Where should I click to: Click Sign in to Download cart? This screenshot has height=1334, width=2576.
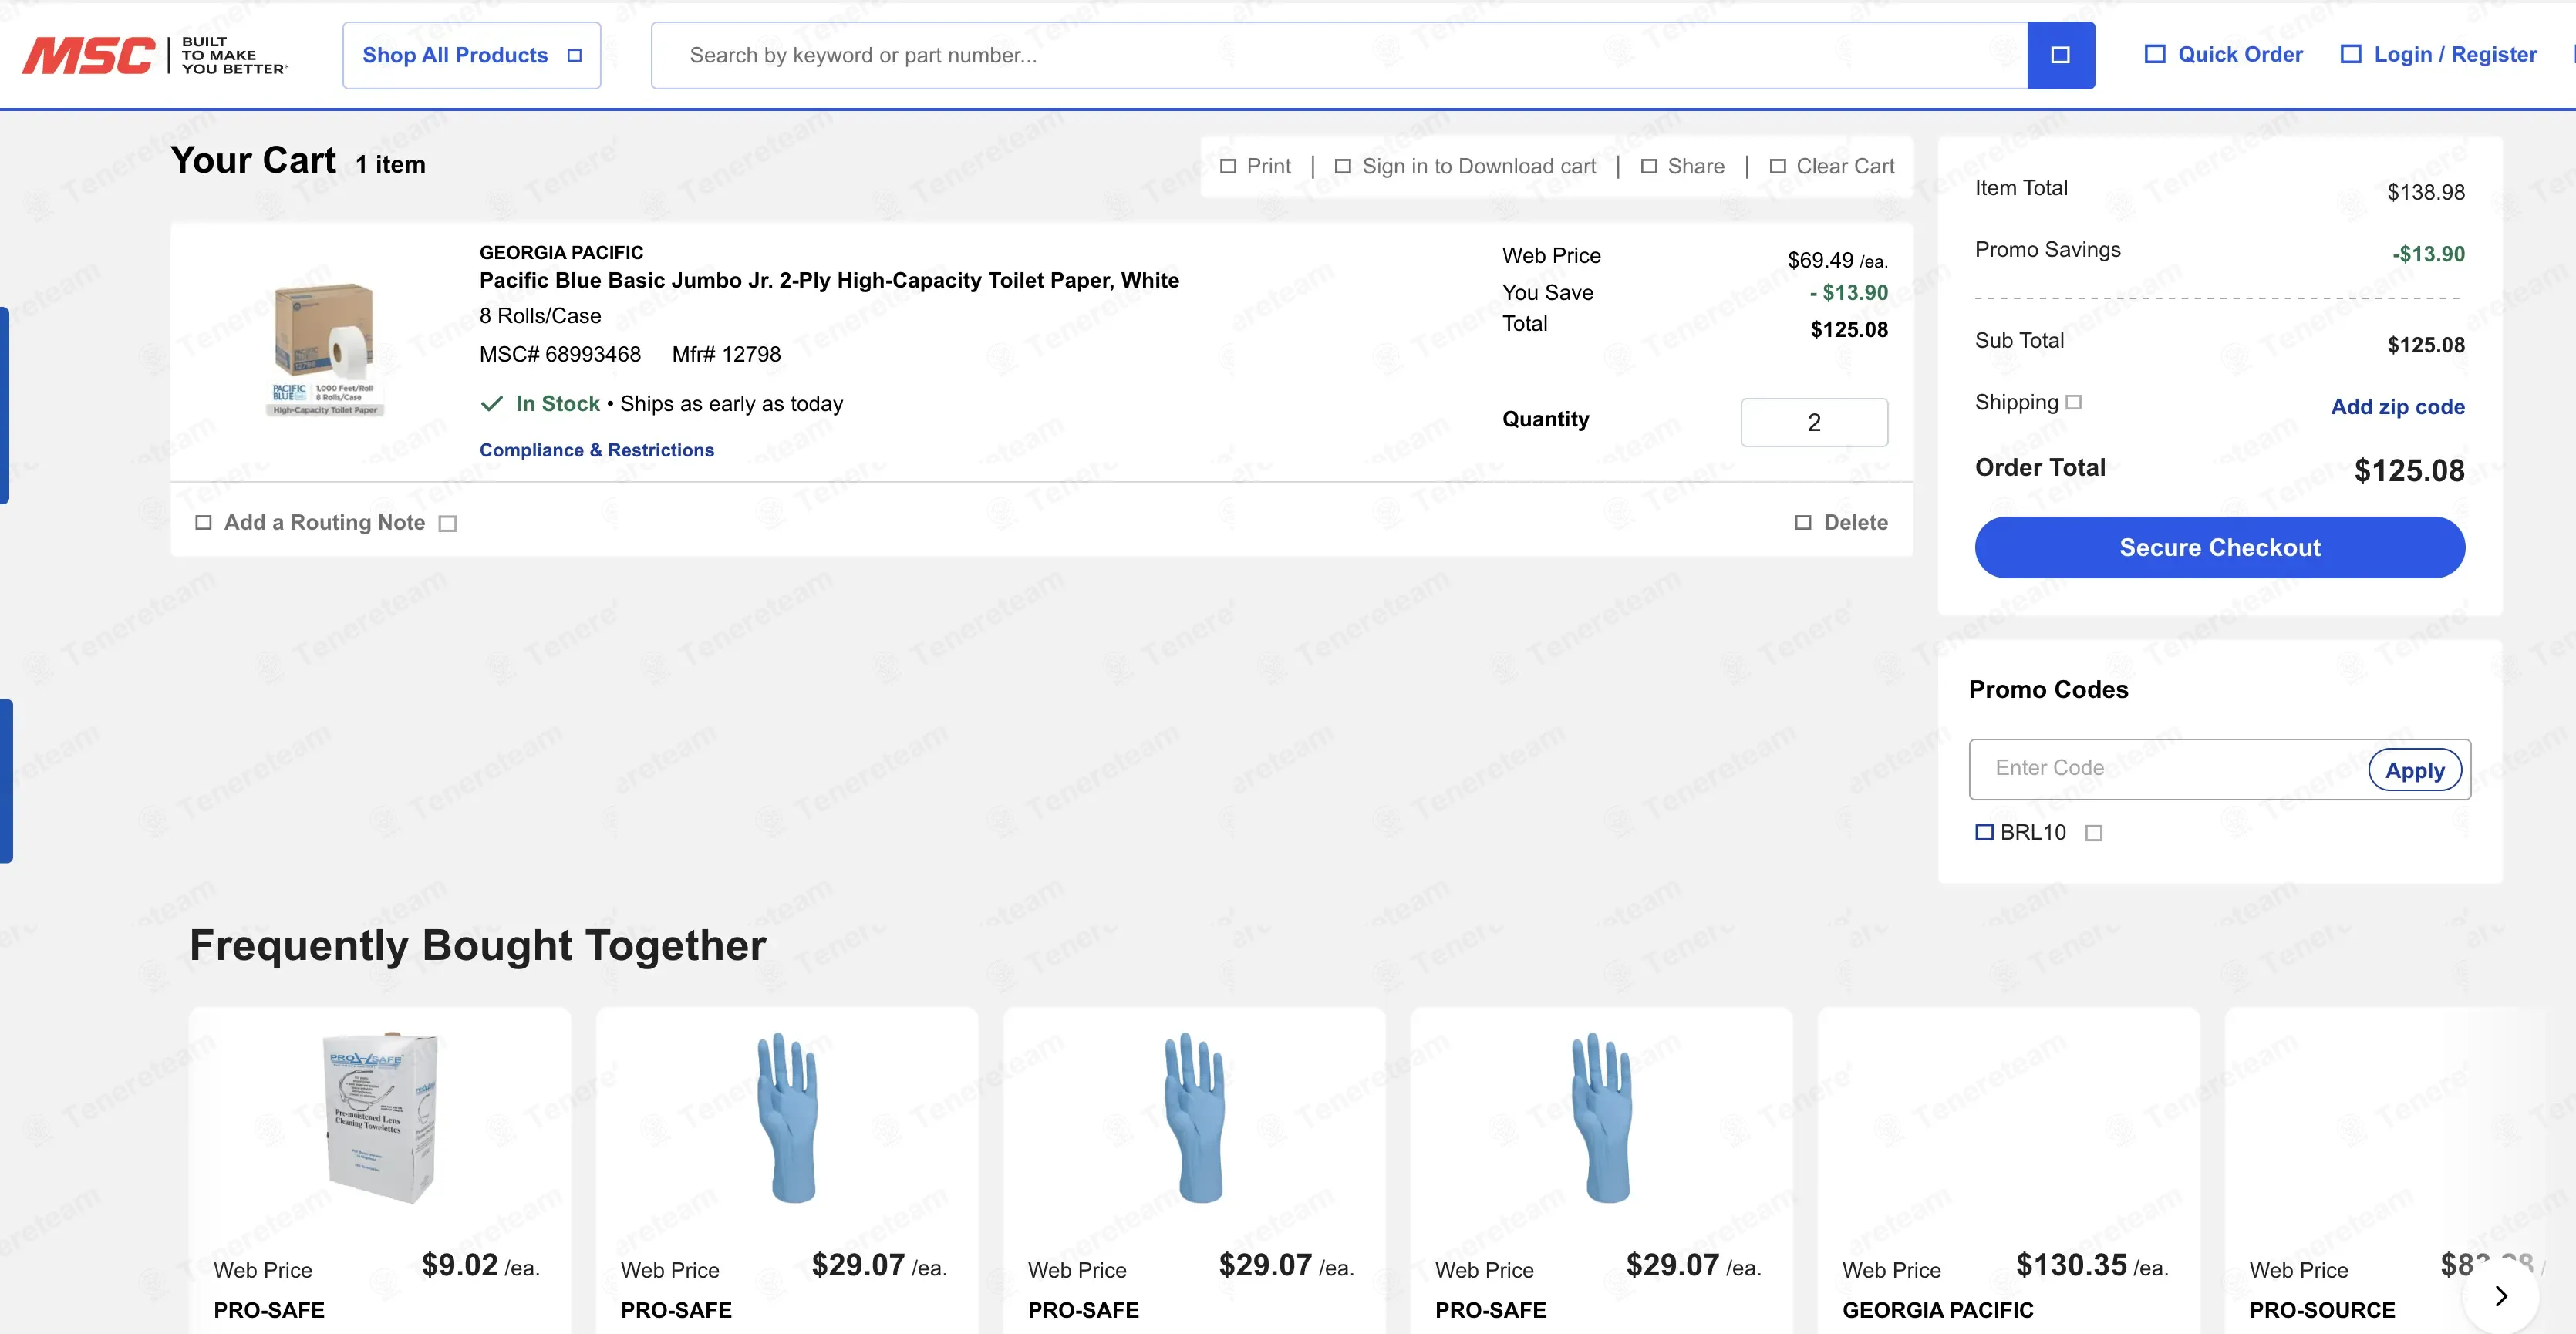coord(1465,166)
